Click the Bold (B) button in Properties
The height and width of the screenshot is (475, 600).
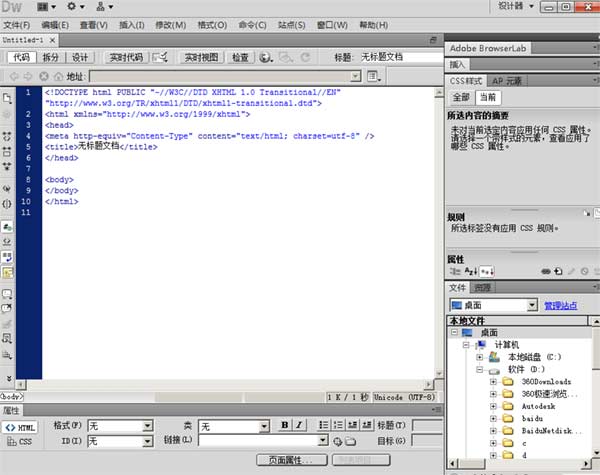pyautogui.click(x=285, y=425)
